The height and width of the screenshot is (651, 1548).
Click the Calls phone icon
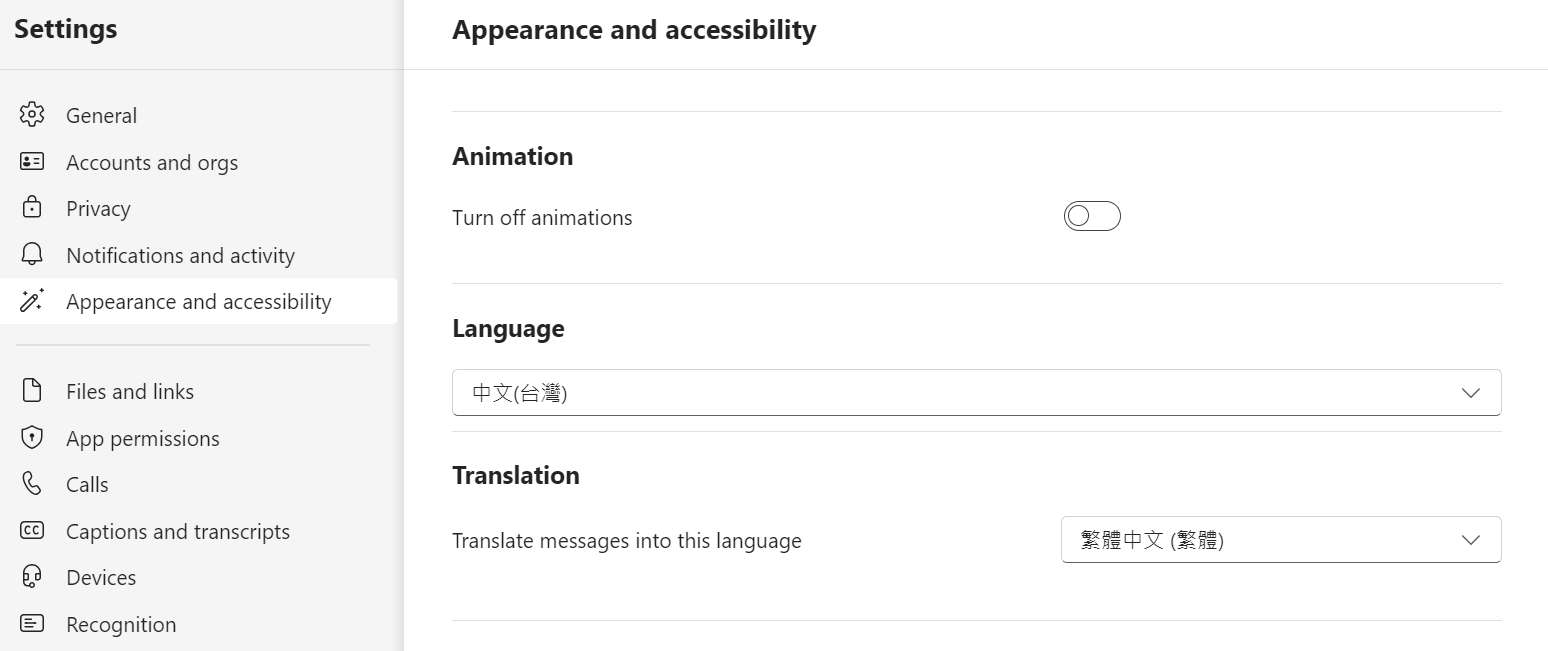click(32, 484)
